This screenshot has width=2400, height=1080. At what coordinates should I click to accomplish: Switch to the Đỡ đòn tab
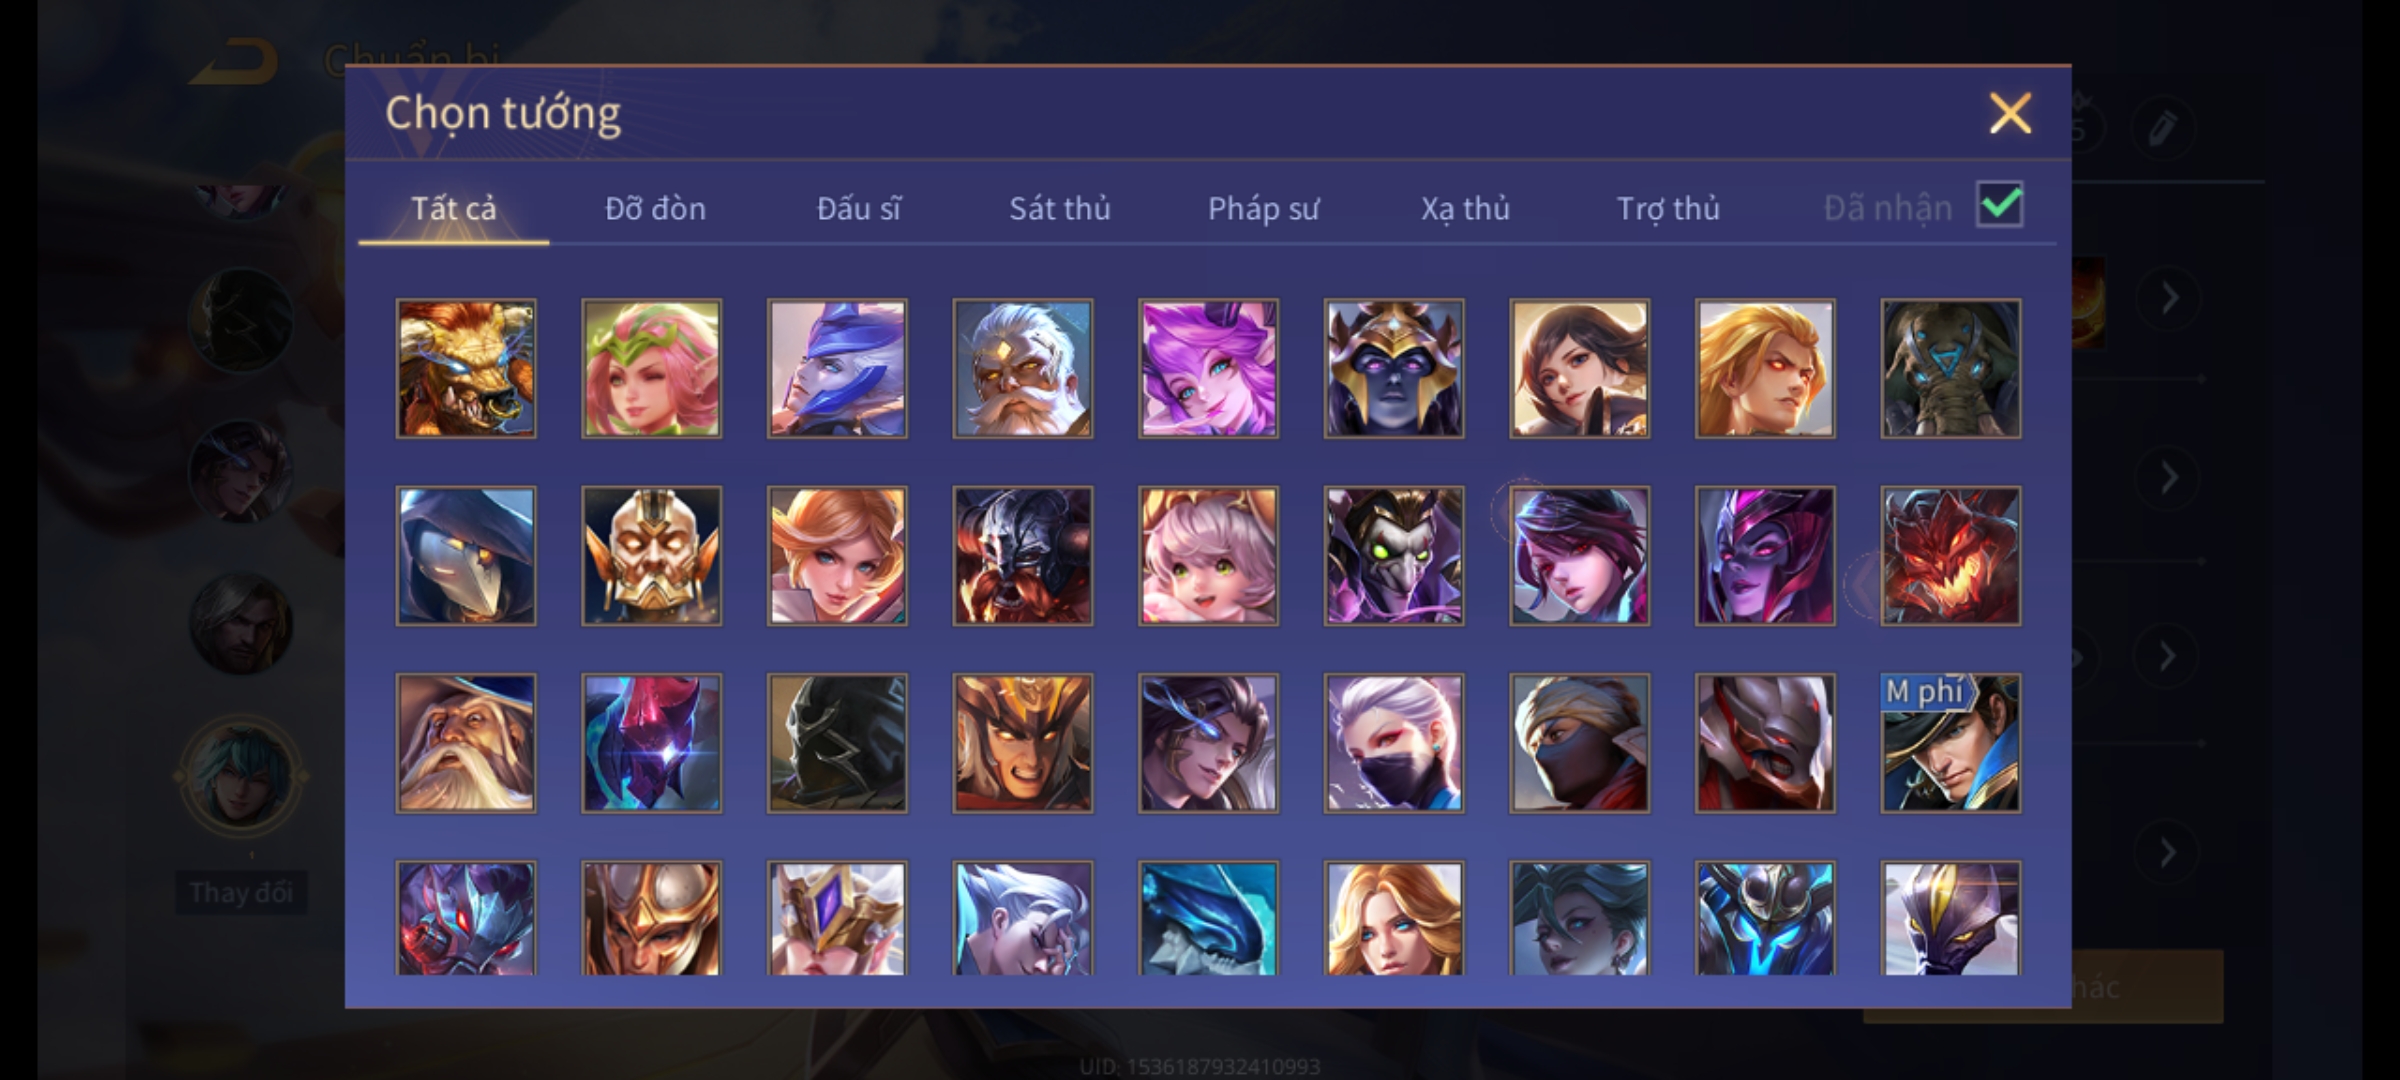[655, 208]
